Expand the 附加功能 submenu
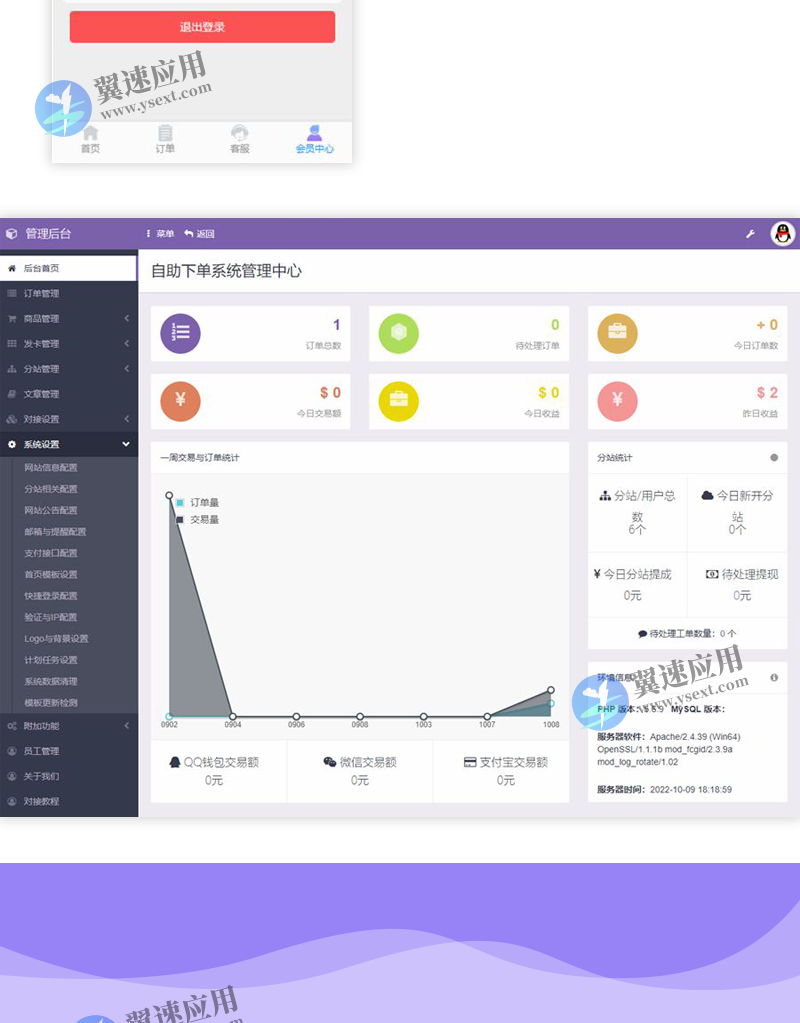Image resolution: width=800 pixels, height=1023 pixels. pyautogui.click(x=40, y=725)
